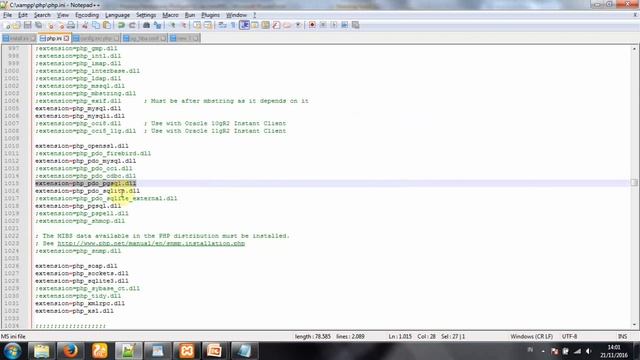
Task: Click the Stop Recording macro icon
Action: [x=323, y=25]
